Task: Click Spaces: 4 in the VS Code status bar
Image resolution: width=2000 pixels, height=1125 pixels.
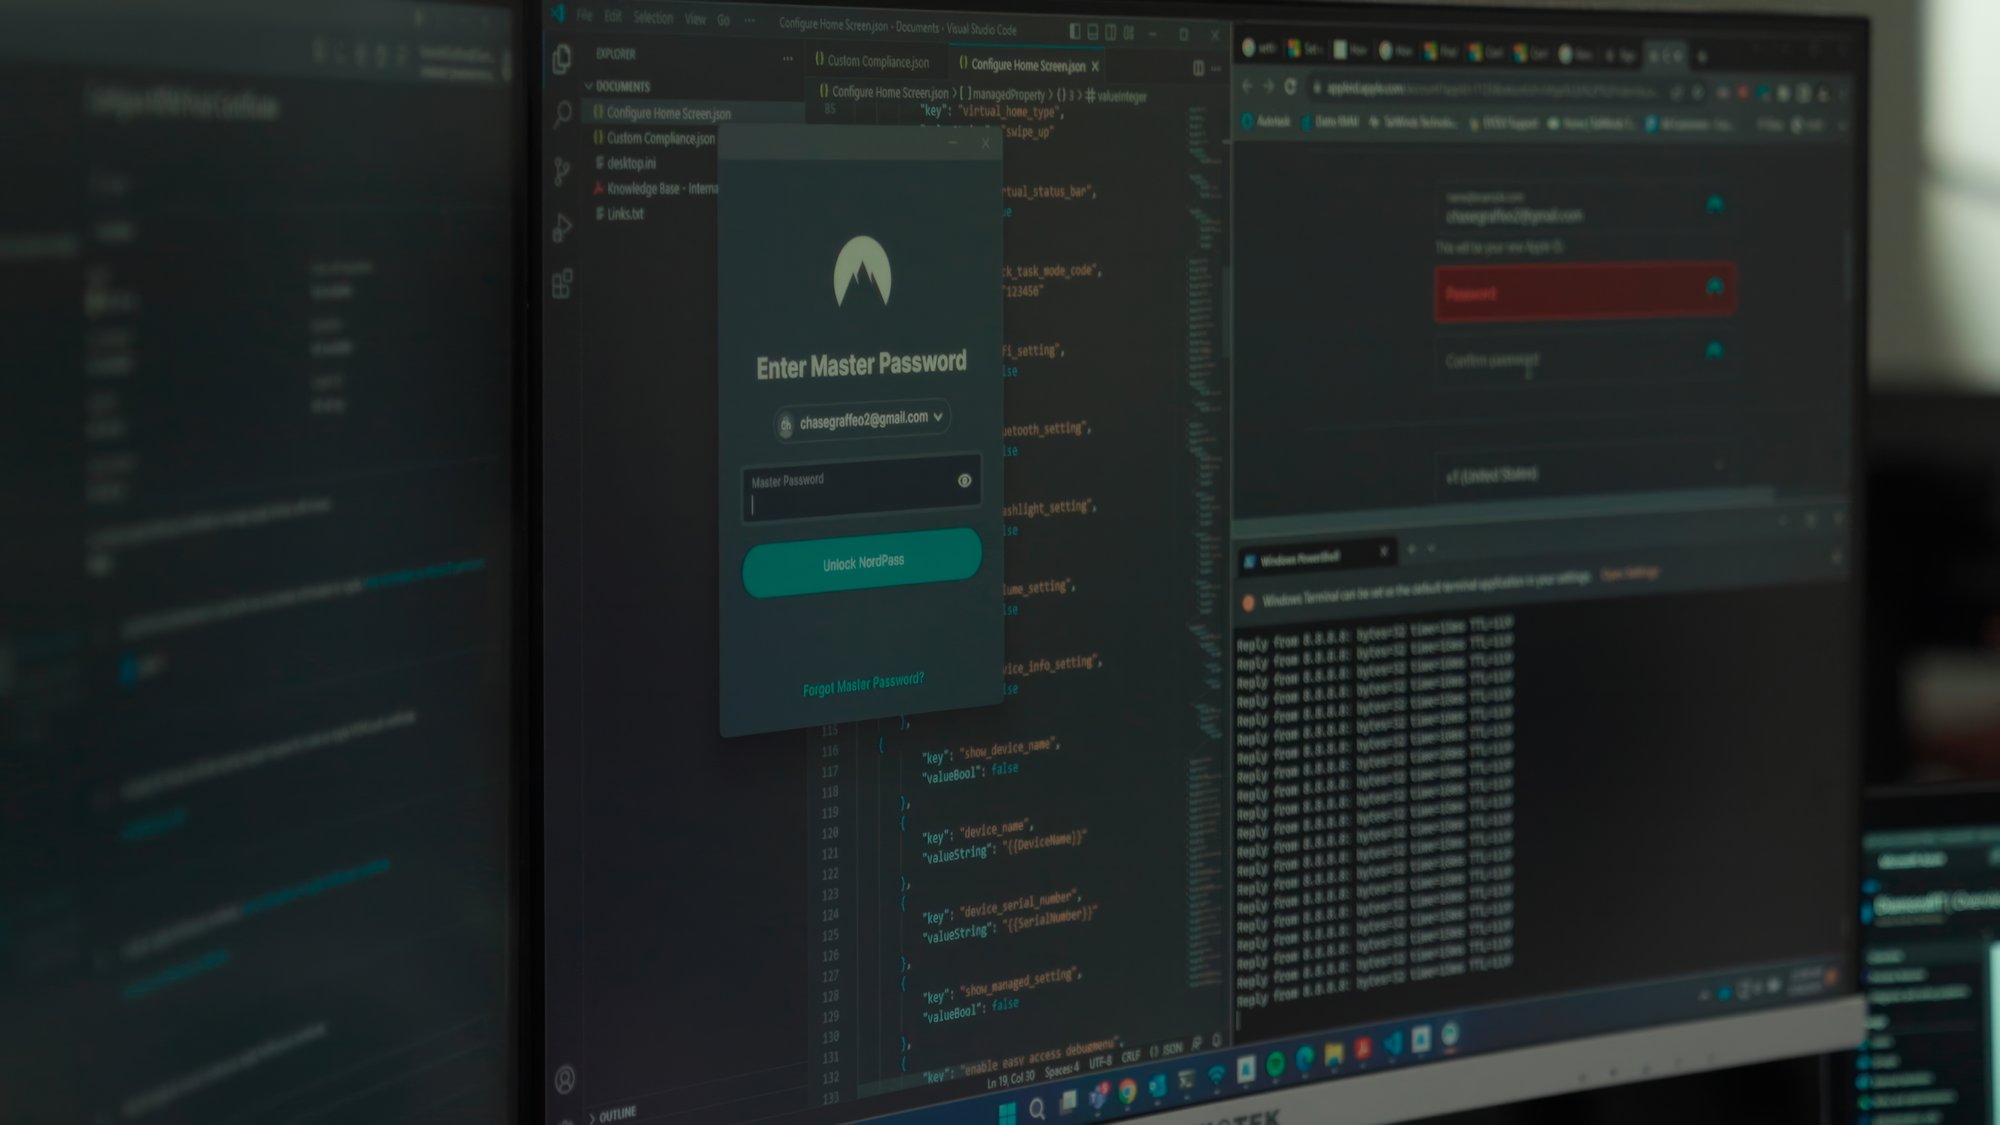Action: 1063,1071
